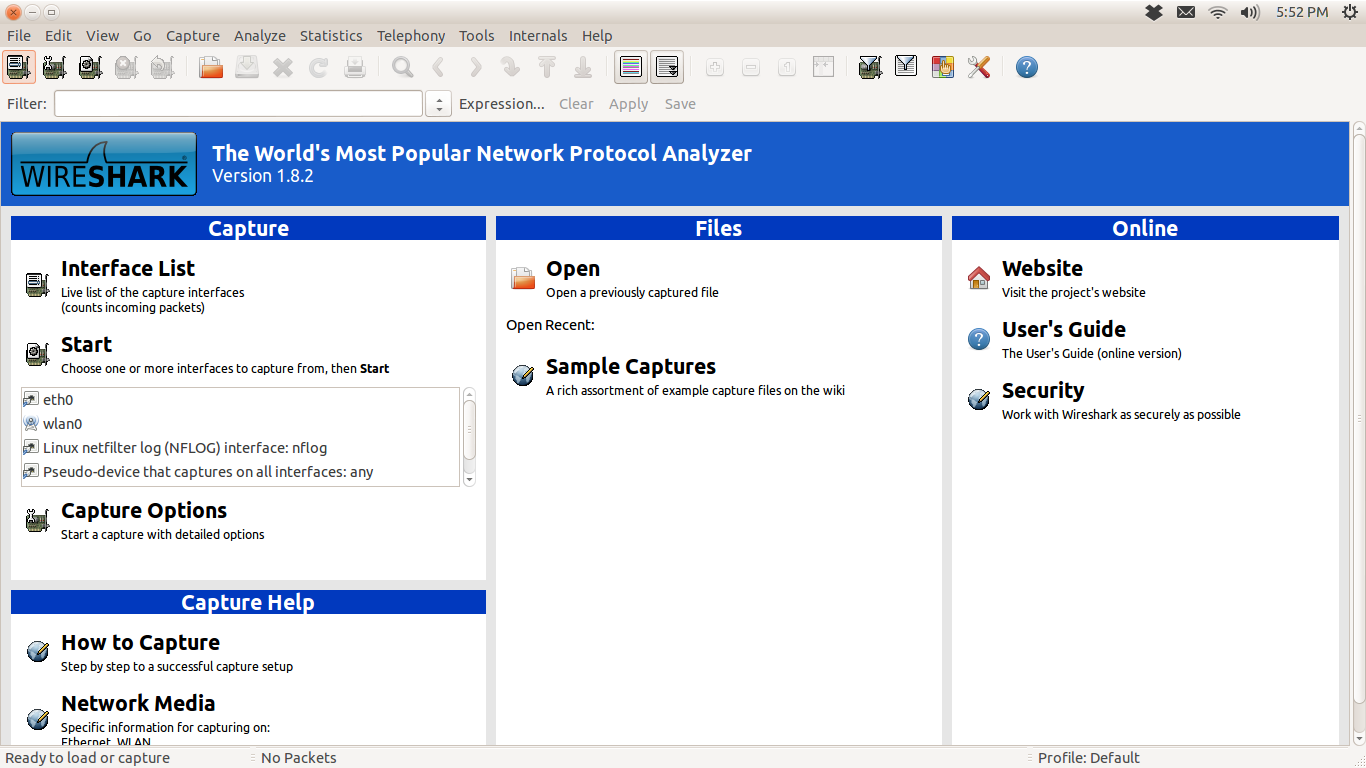The image size is (1366, 768).
Task: Open preferences with the wrench icon
Action: click(978, 67)
